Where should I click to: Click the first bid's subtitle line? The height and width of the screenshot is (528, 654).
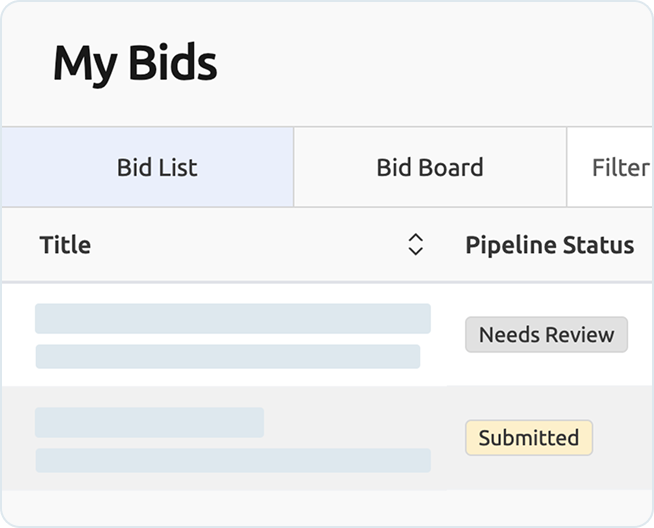pos(227,356)
